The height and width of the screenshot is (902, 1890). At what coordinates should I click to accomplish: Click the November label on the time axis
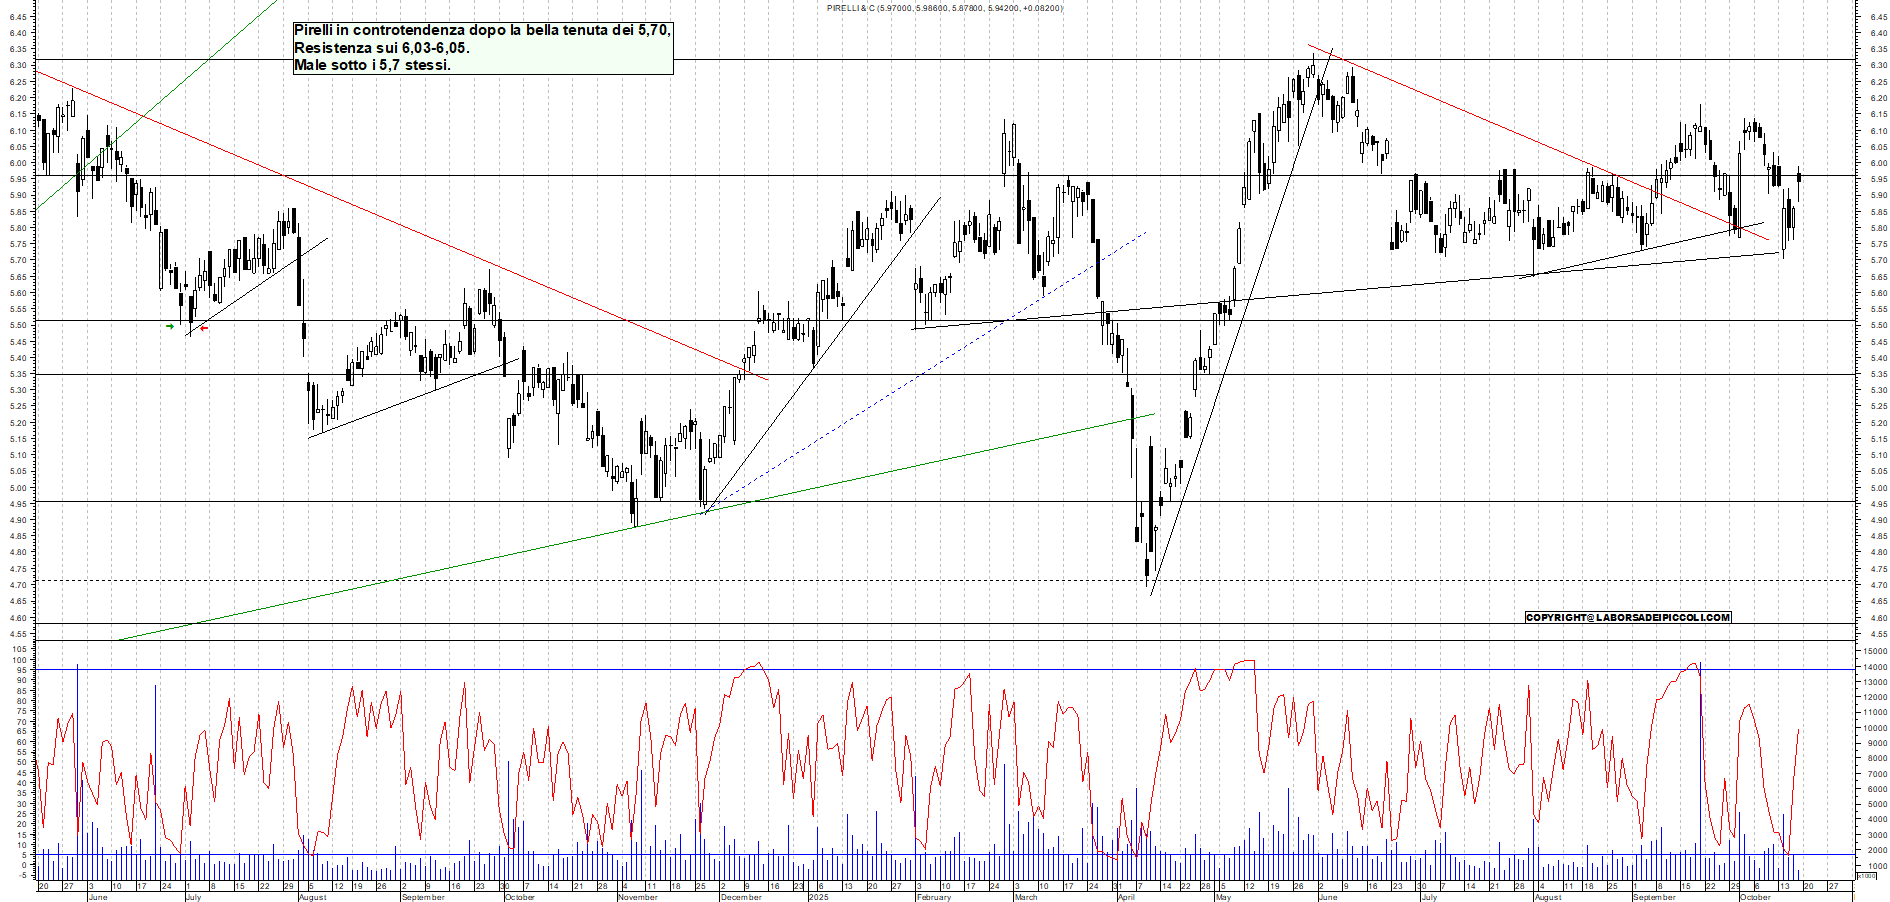point(637,897)
